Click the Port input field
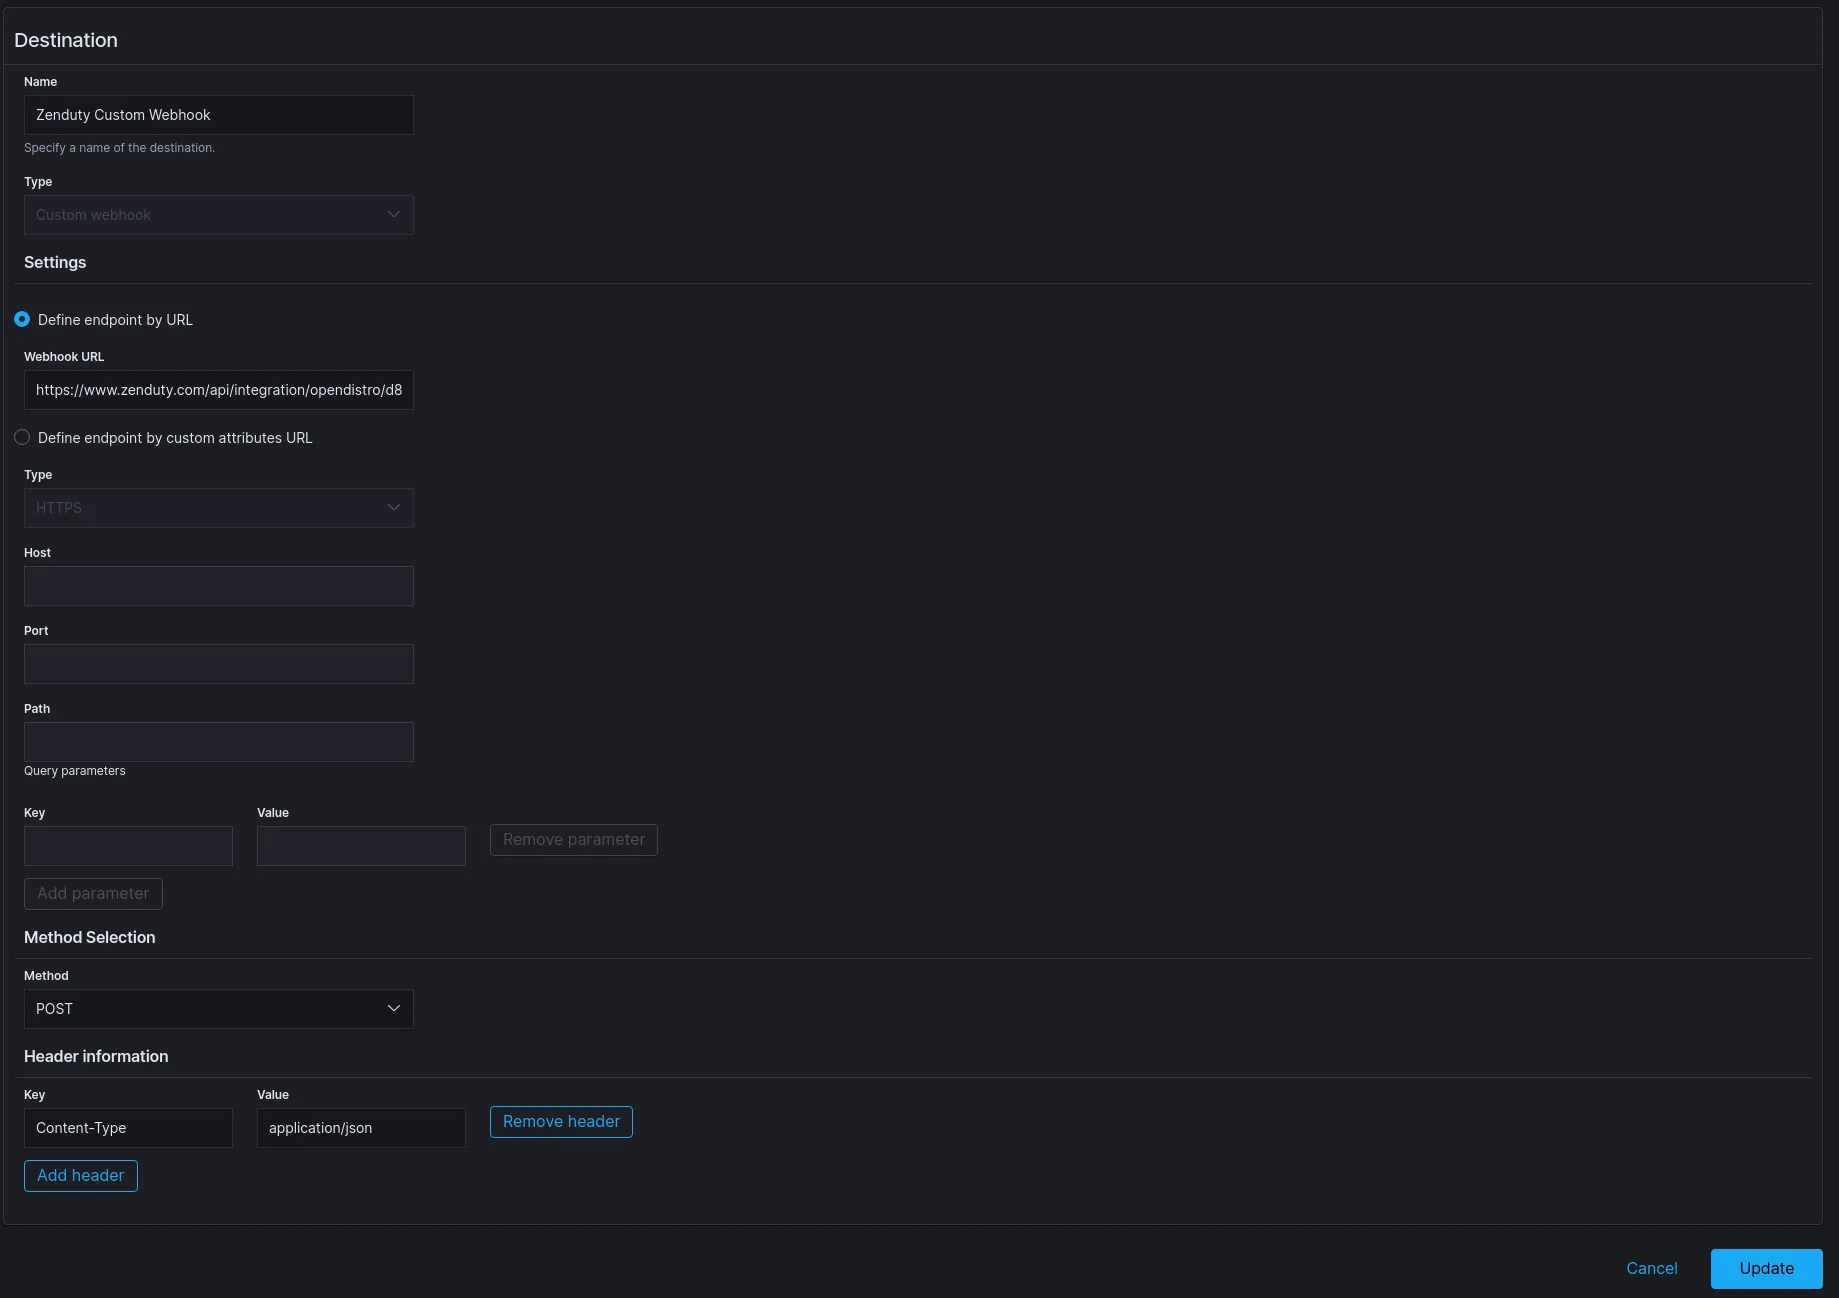The width and height of the screenshot is (1839, 1298). tap(218, 664)
